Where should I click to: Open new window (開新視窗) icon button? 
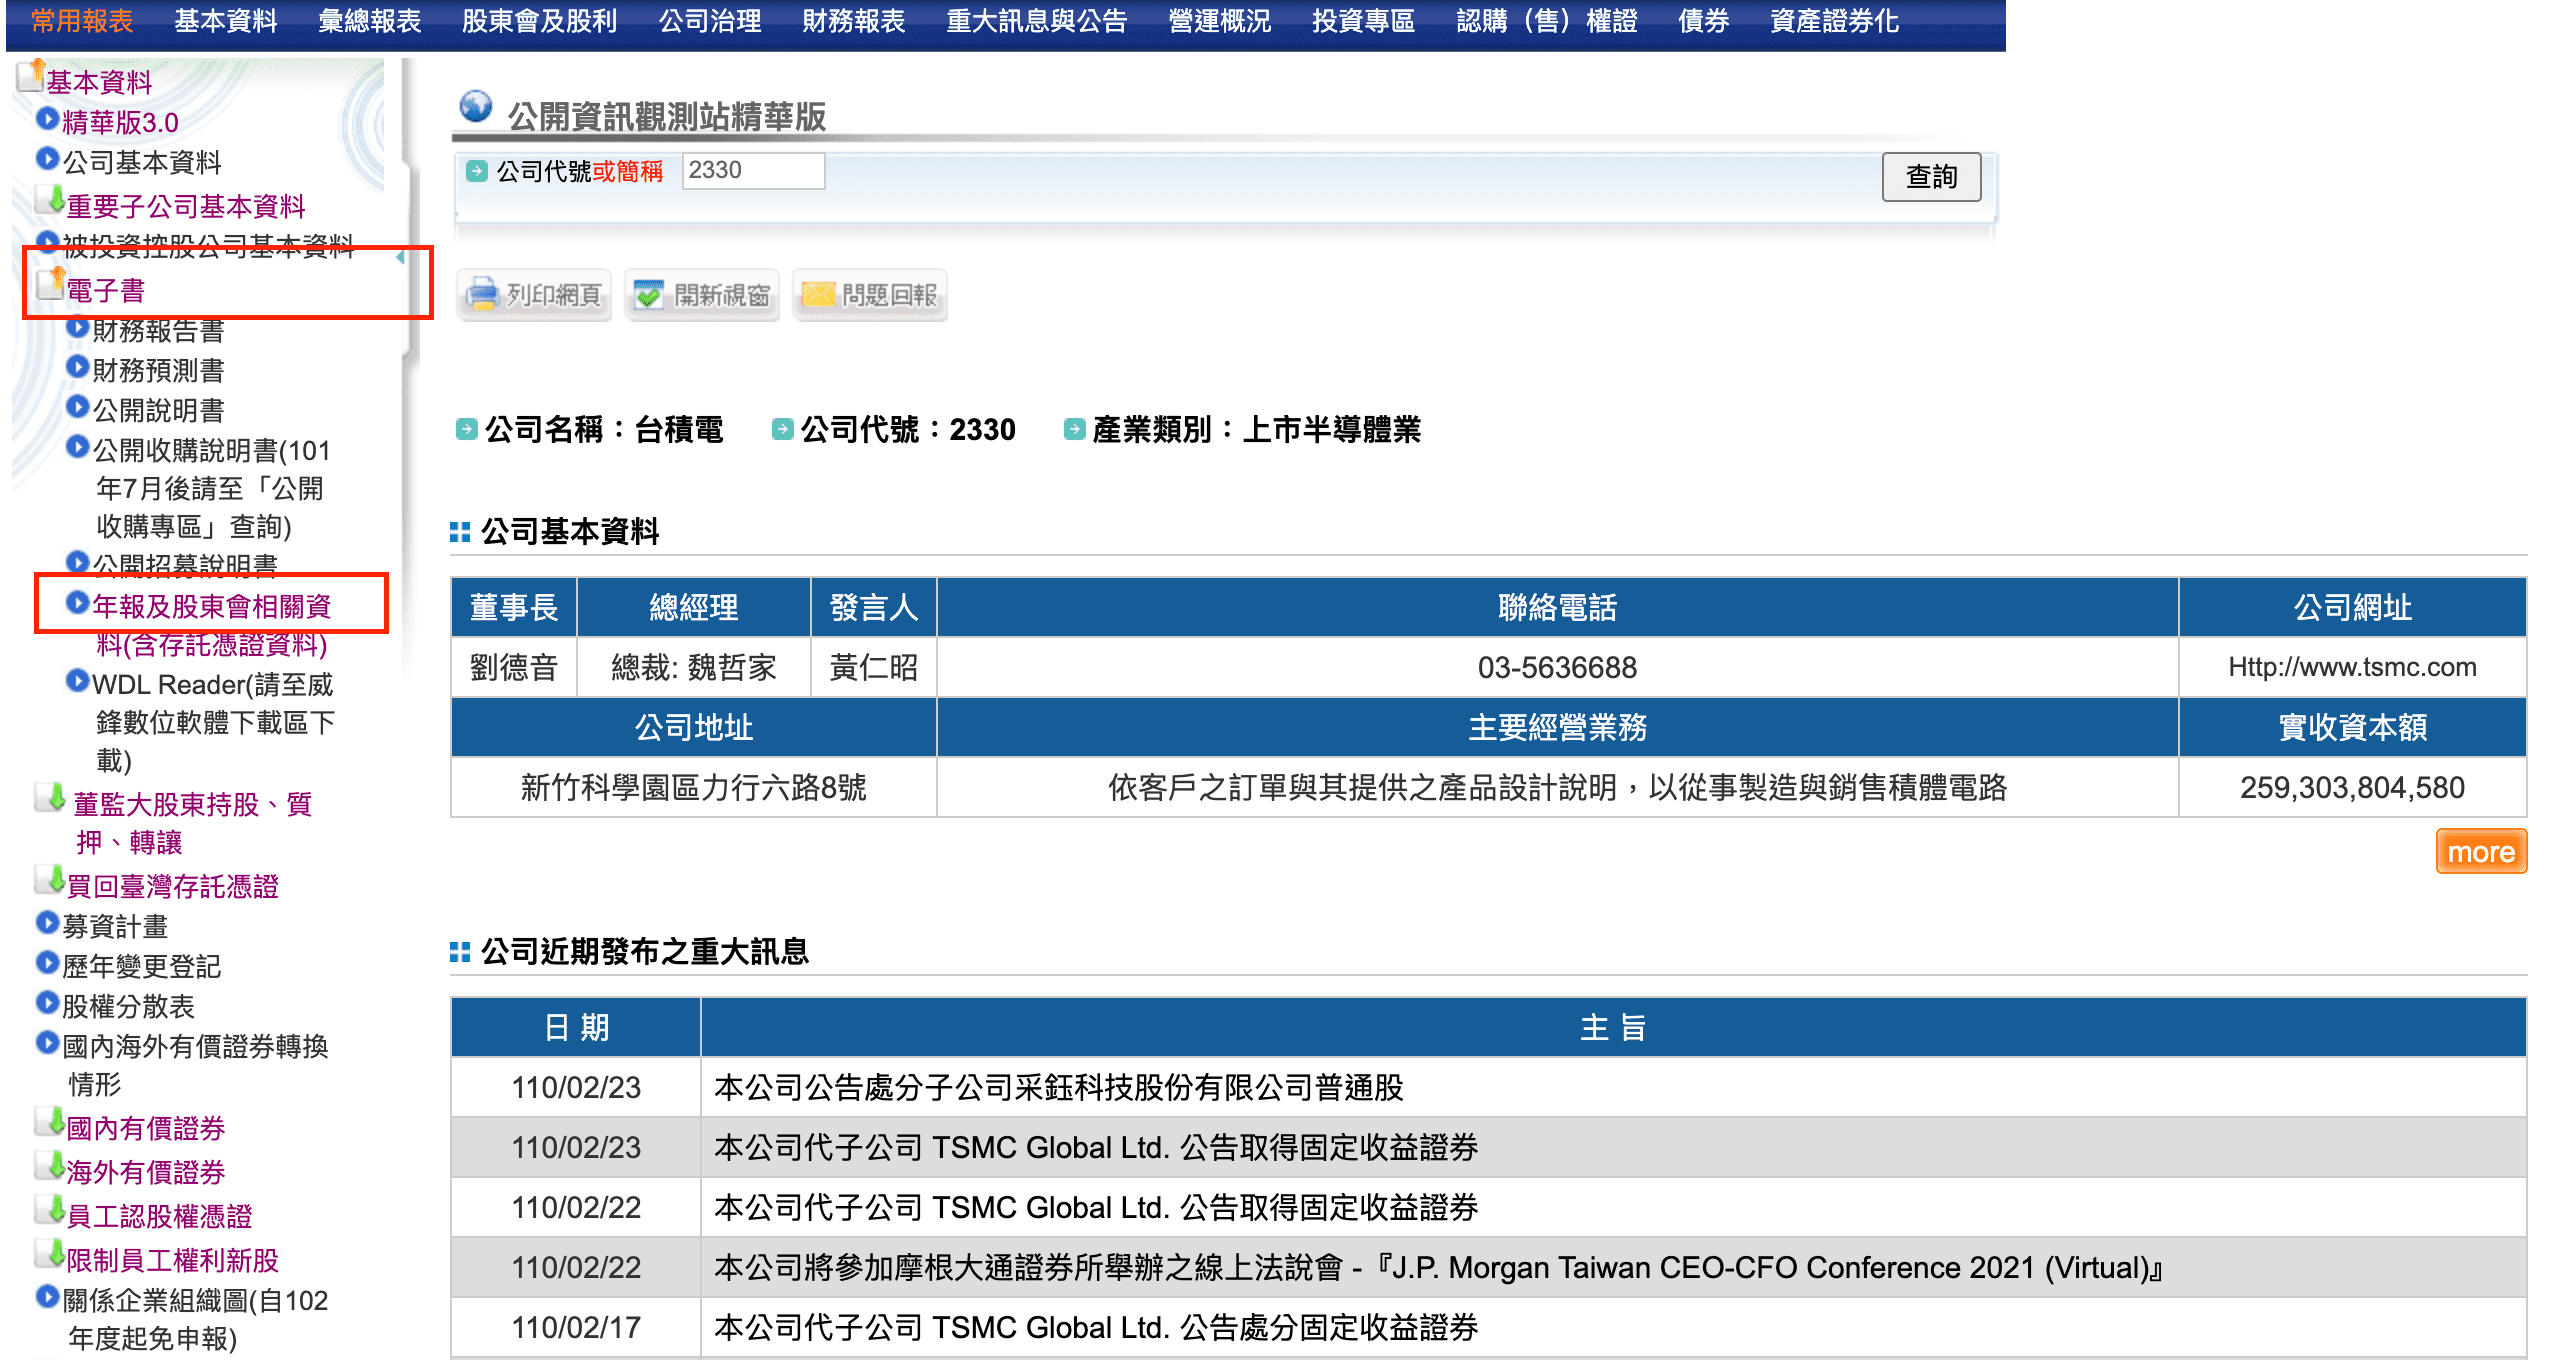tap(650, 294)
